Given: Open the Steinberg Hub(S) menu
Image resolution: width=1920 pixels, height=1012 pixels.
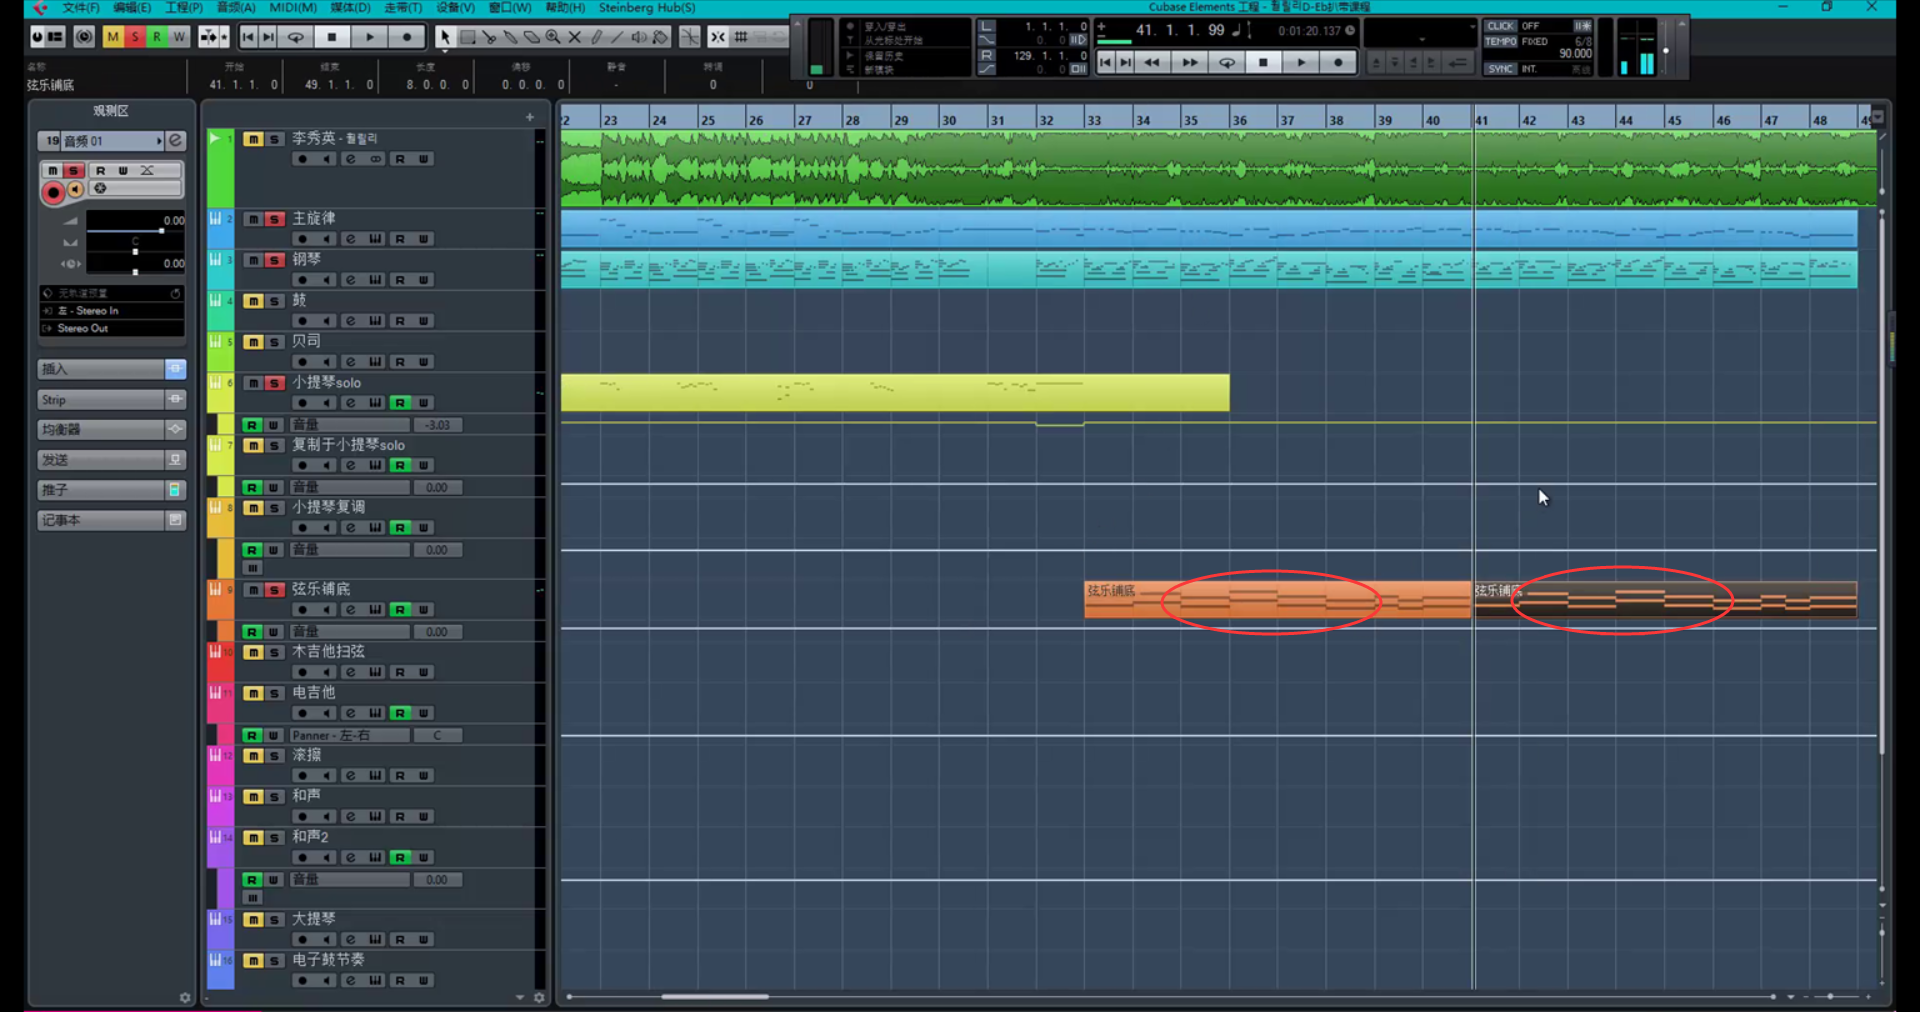Looking at the screenshot, I should coord(647,8).
